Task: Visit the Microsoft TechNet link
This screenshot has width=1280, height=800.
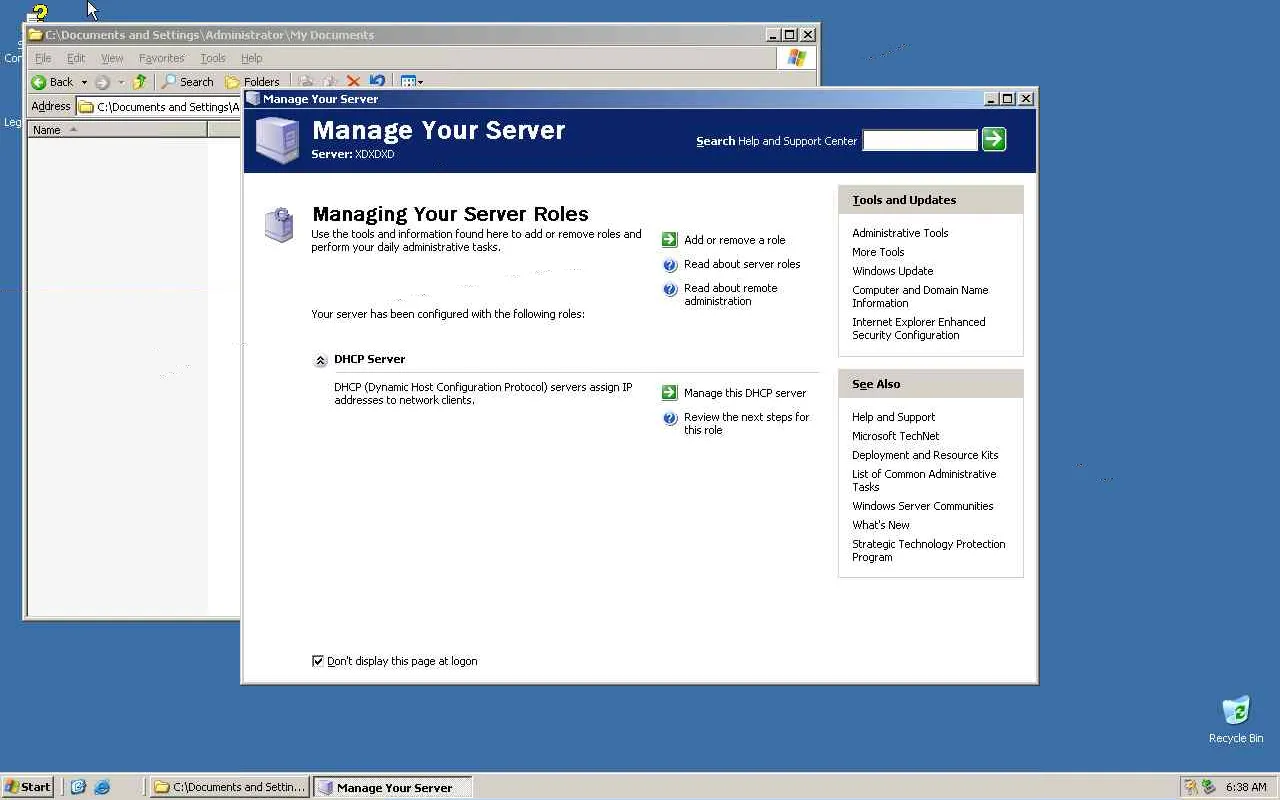Action: [x=896, y=436]
